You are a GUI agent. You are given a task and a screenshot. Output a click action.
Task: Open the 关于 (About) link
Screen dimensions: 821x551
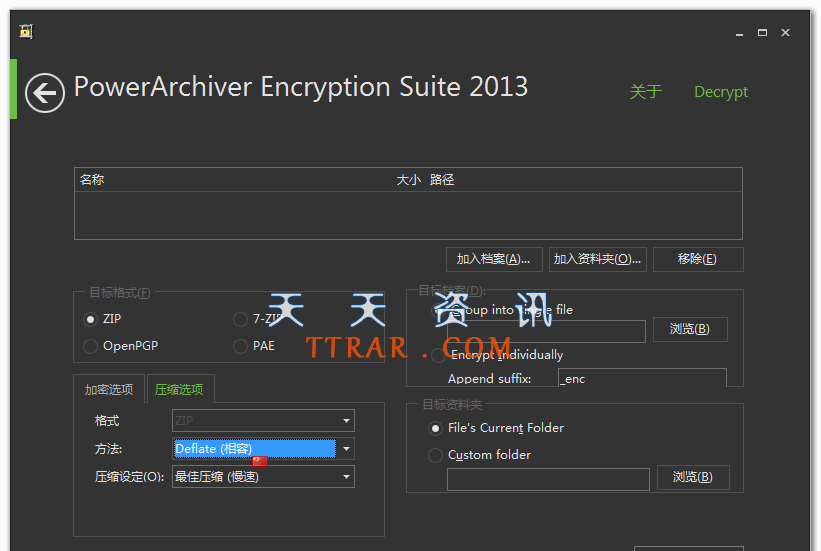646,92
